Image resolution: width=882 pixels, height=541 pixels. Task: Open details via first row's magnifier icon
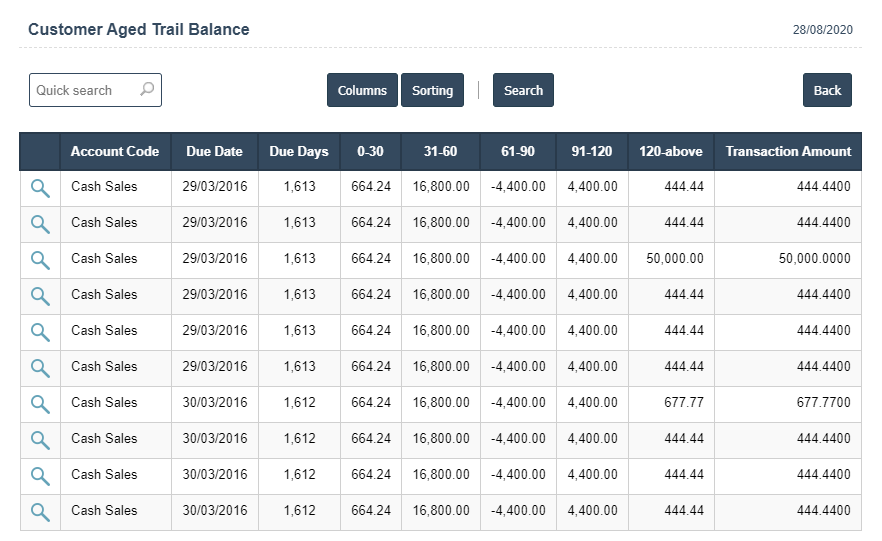point(40,188)
